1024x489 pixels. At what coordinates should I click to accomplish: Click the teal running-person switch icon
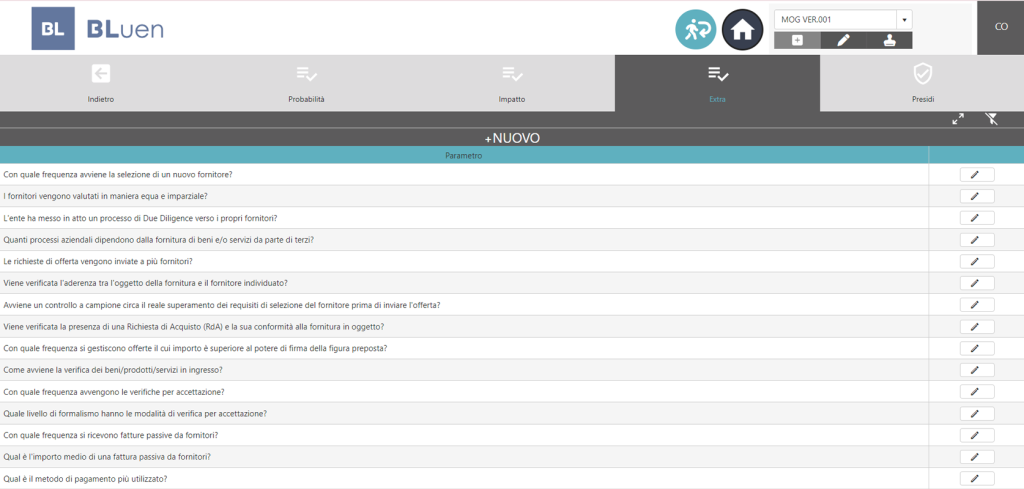pyautogui.click(x=696, y=29)
